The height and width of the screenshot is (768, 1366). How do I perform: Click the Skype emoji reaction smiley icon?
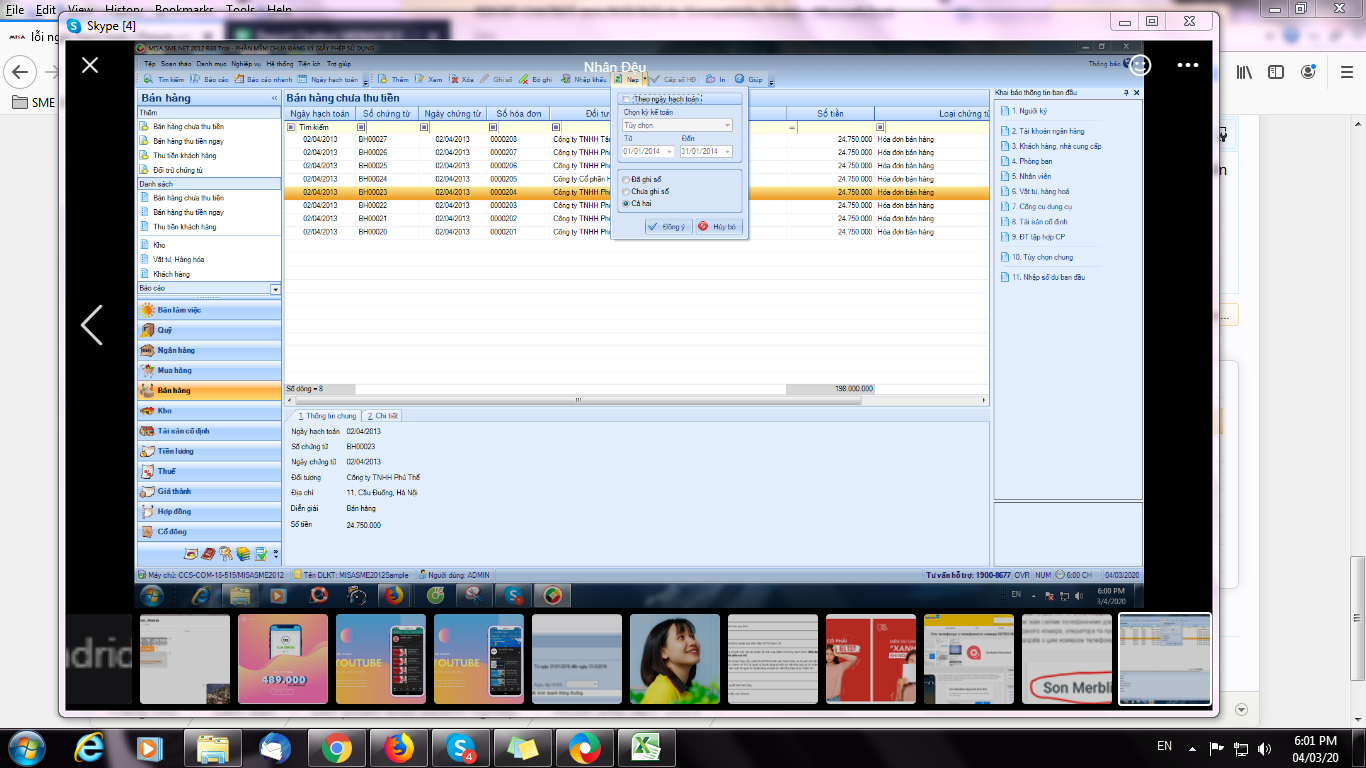[1141, 65]
